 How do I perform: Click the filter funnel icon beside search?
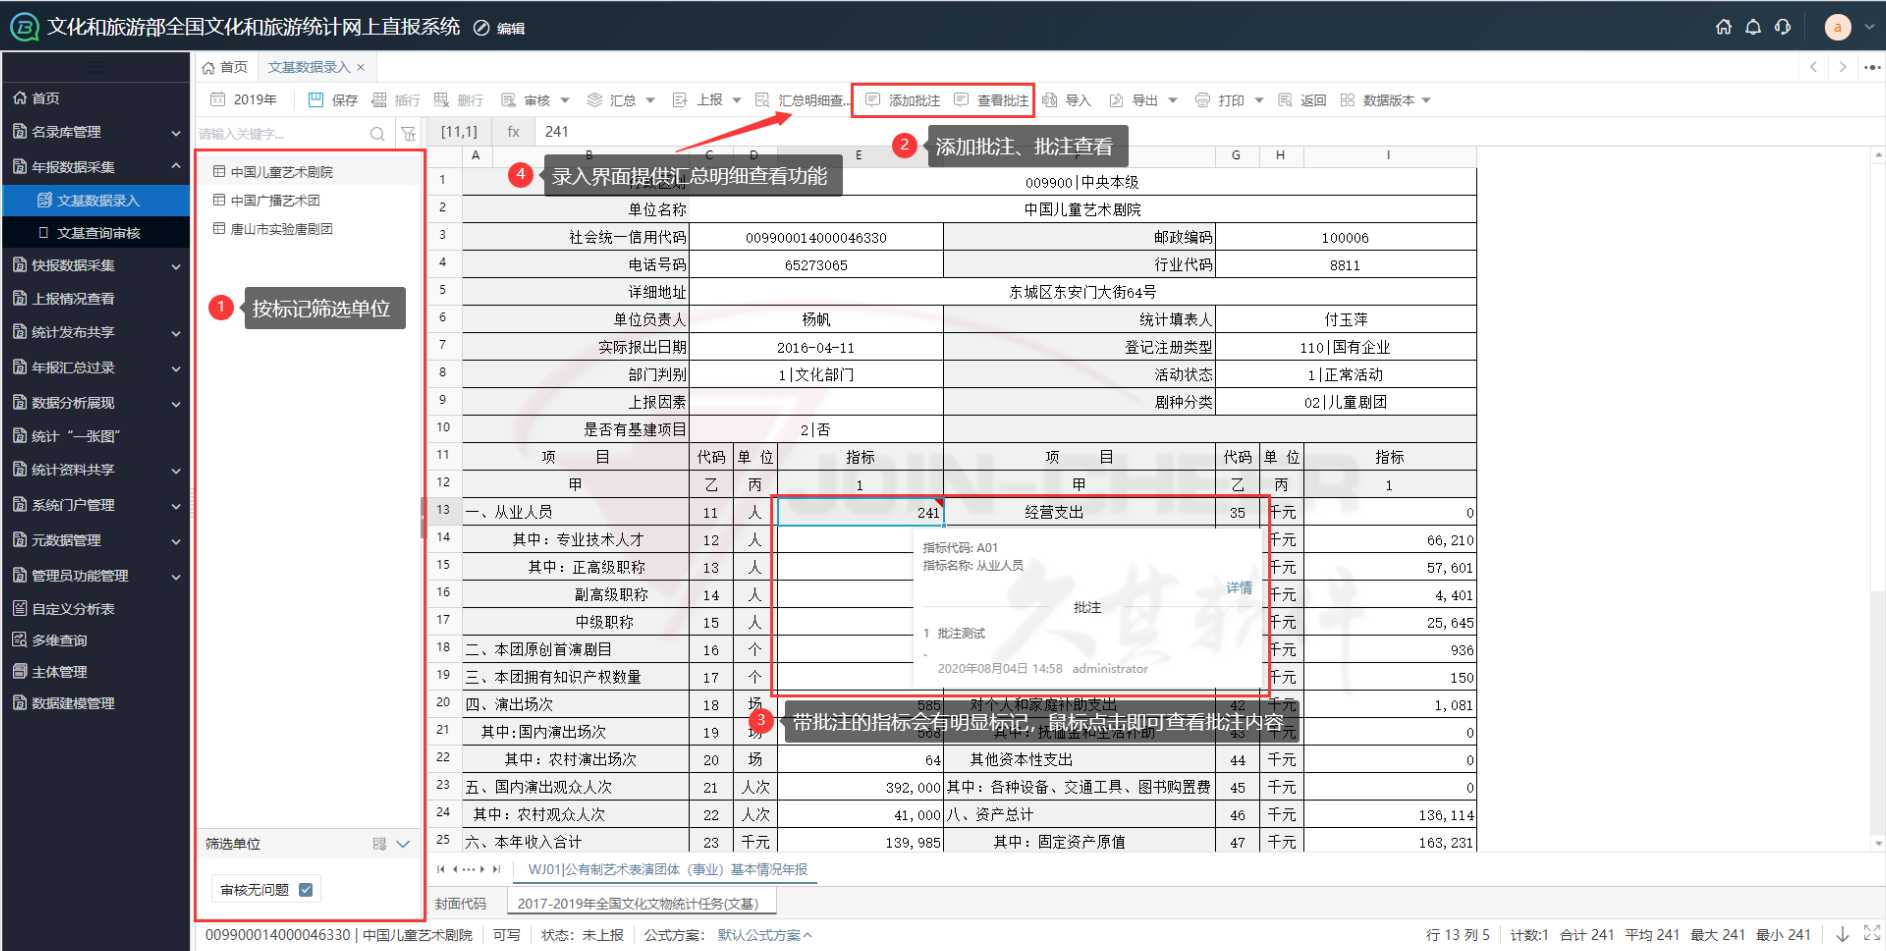coord(408,133)
